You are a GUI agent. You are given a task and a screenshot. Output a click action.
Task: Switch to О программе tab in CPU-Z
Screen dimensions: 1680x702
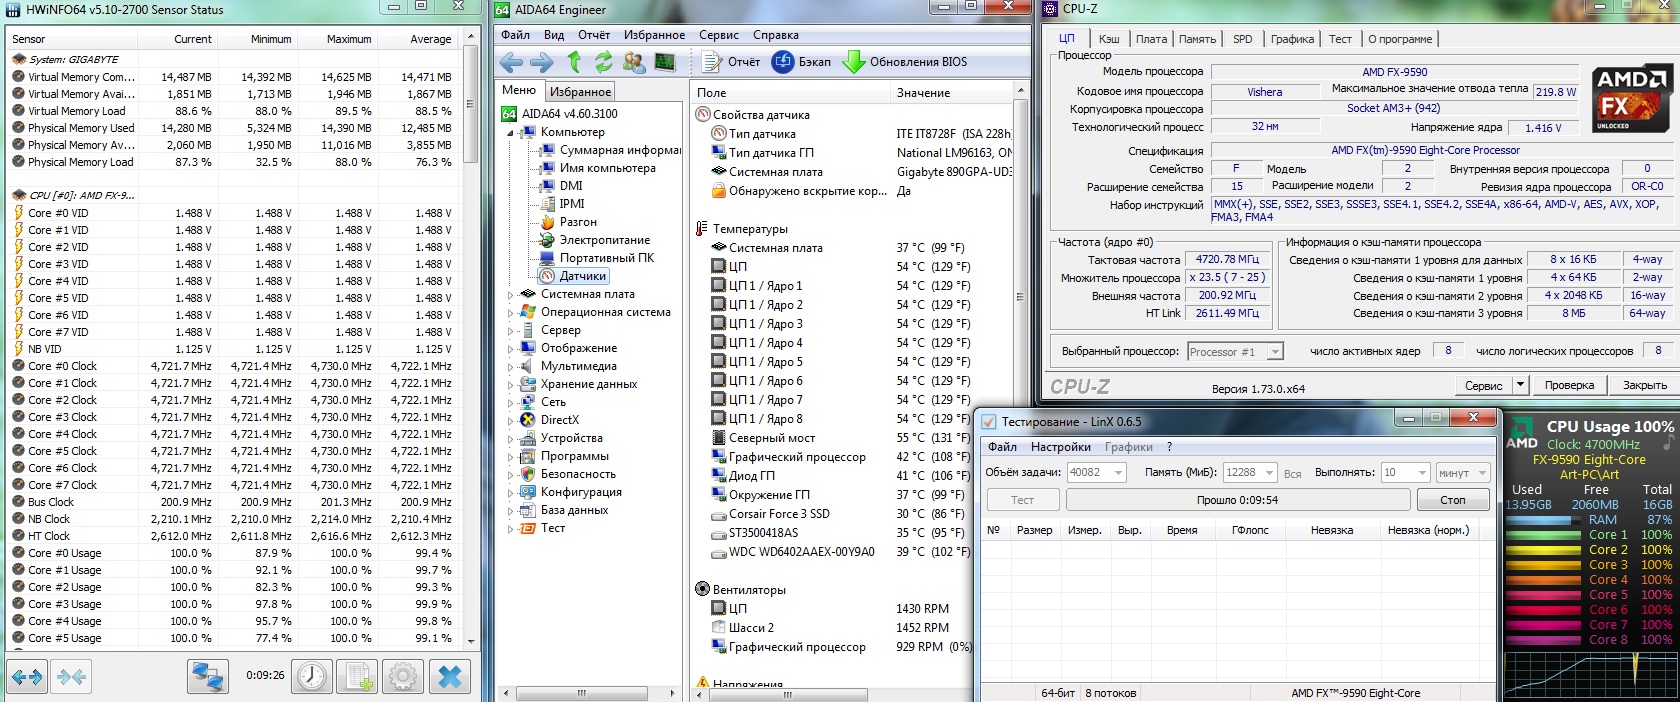(1400, 39)
